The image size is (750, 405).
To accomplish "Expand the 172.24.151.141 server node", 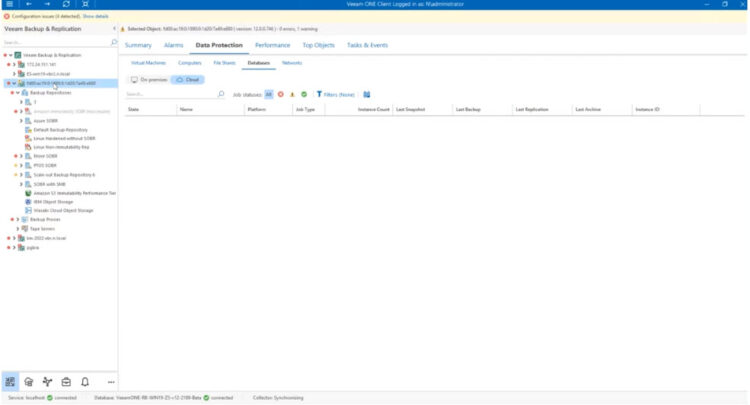I will point(14,65).
